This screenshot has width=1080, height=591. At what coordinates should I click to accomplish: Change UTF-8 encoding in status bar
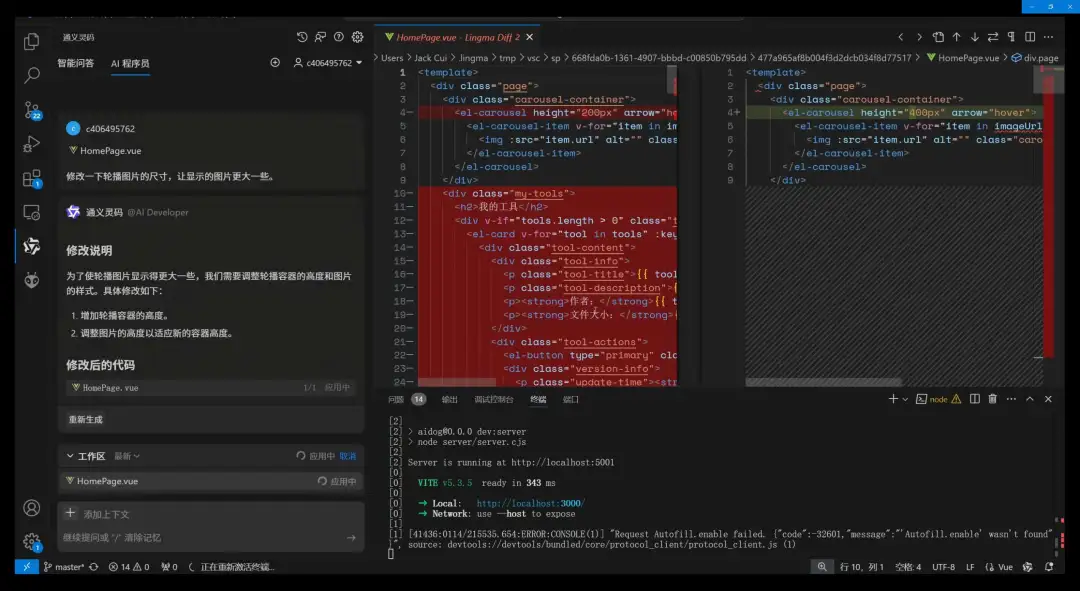pyautogui.click(x=944, y=567)
